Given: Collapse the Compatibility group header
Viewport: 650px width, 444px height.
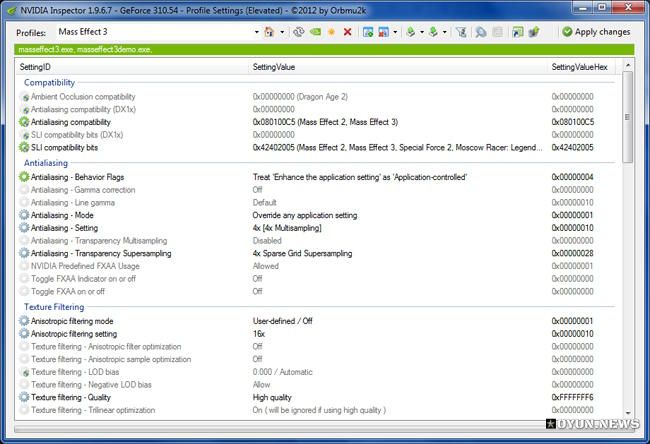Looking at the screenshot, I should (49, 82).
